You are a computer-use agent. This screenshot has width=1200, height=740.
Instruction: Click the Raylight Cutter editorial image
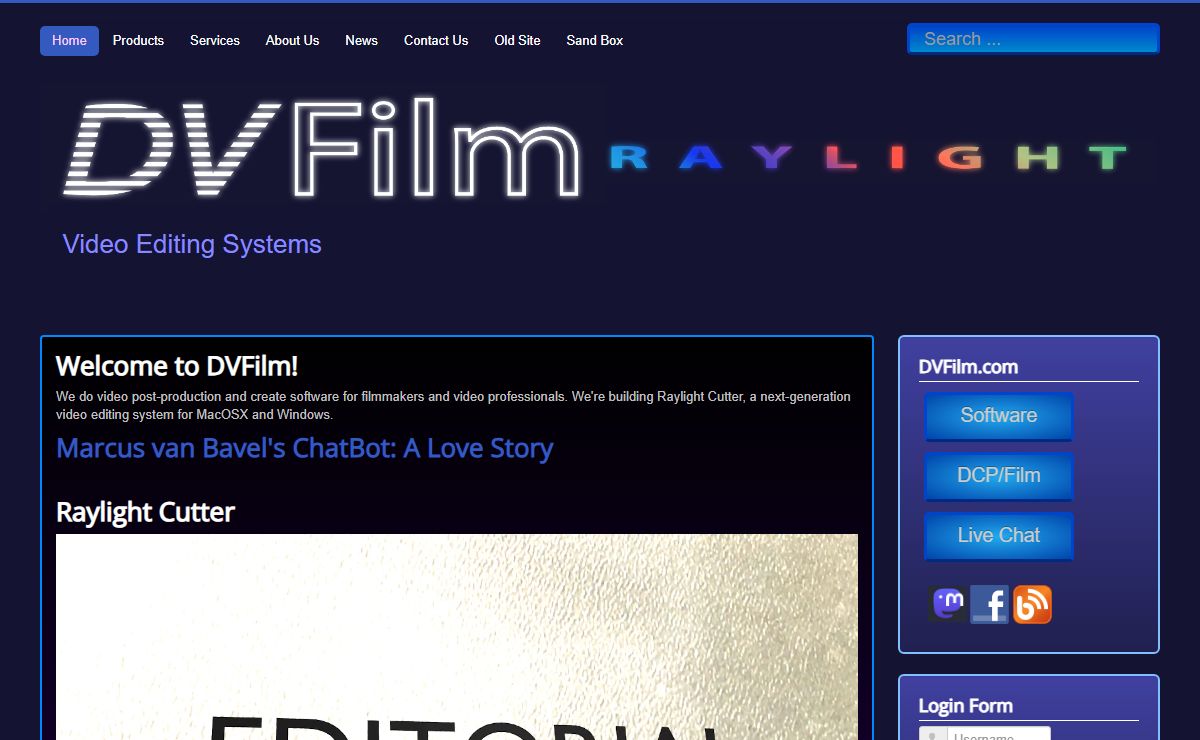coord(457,637)
